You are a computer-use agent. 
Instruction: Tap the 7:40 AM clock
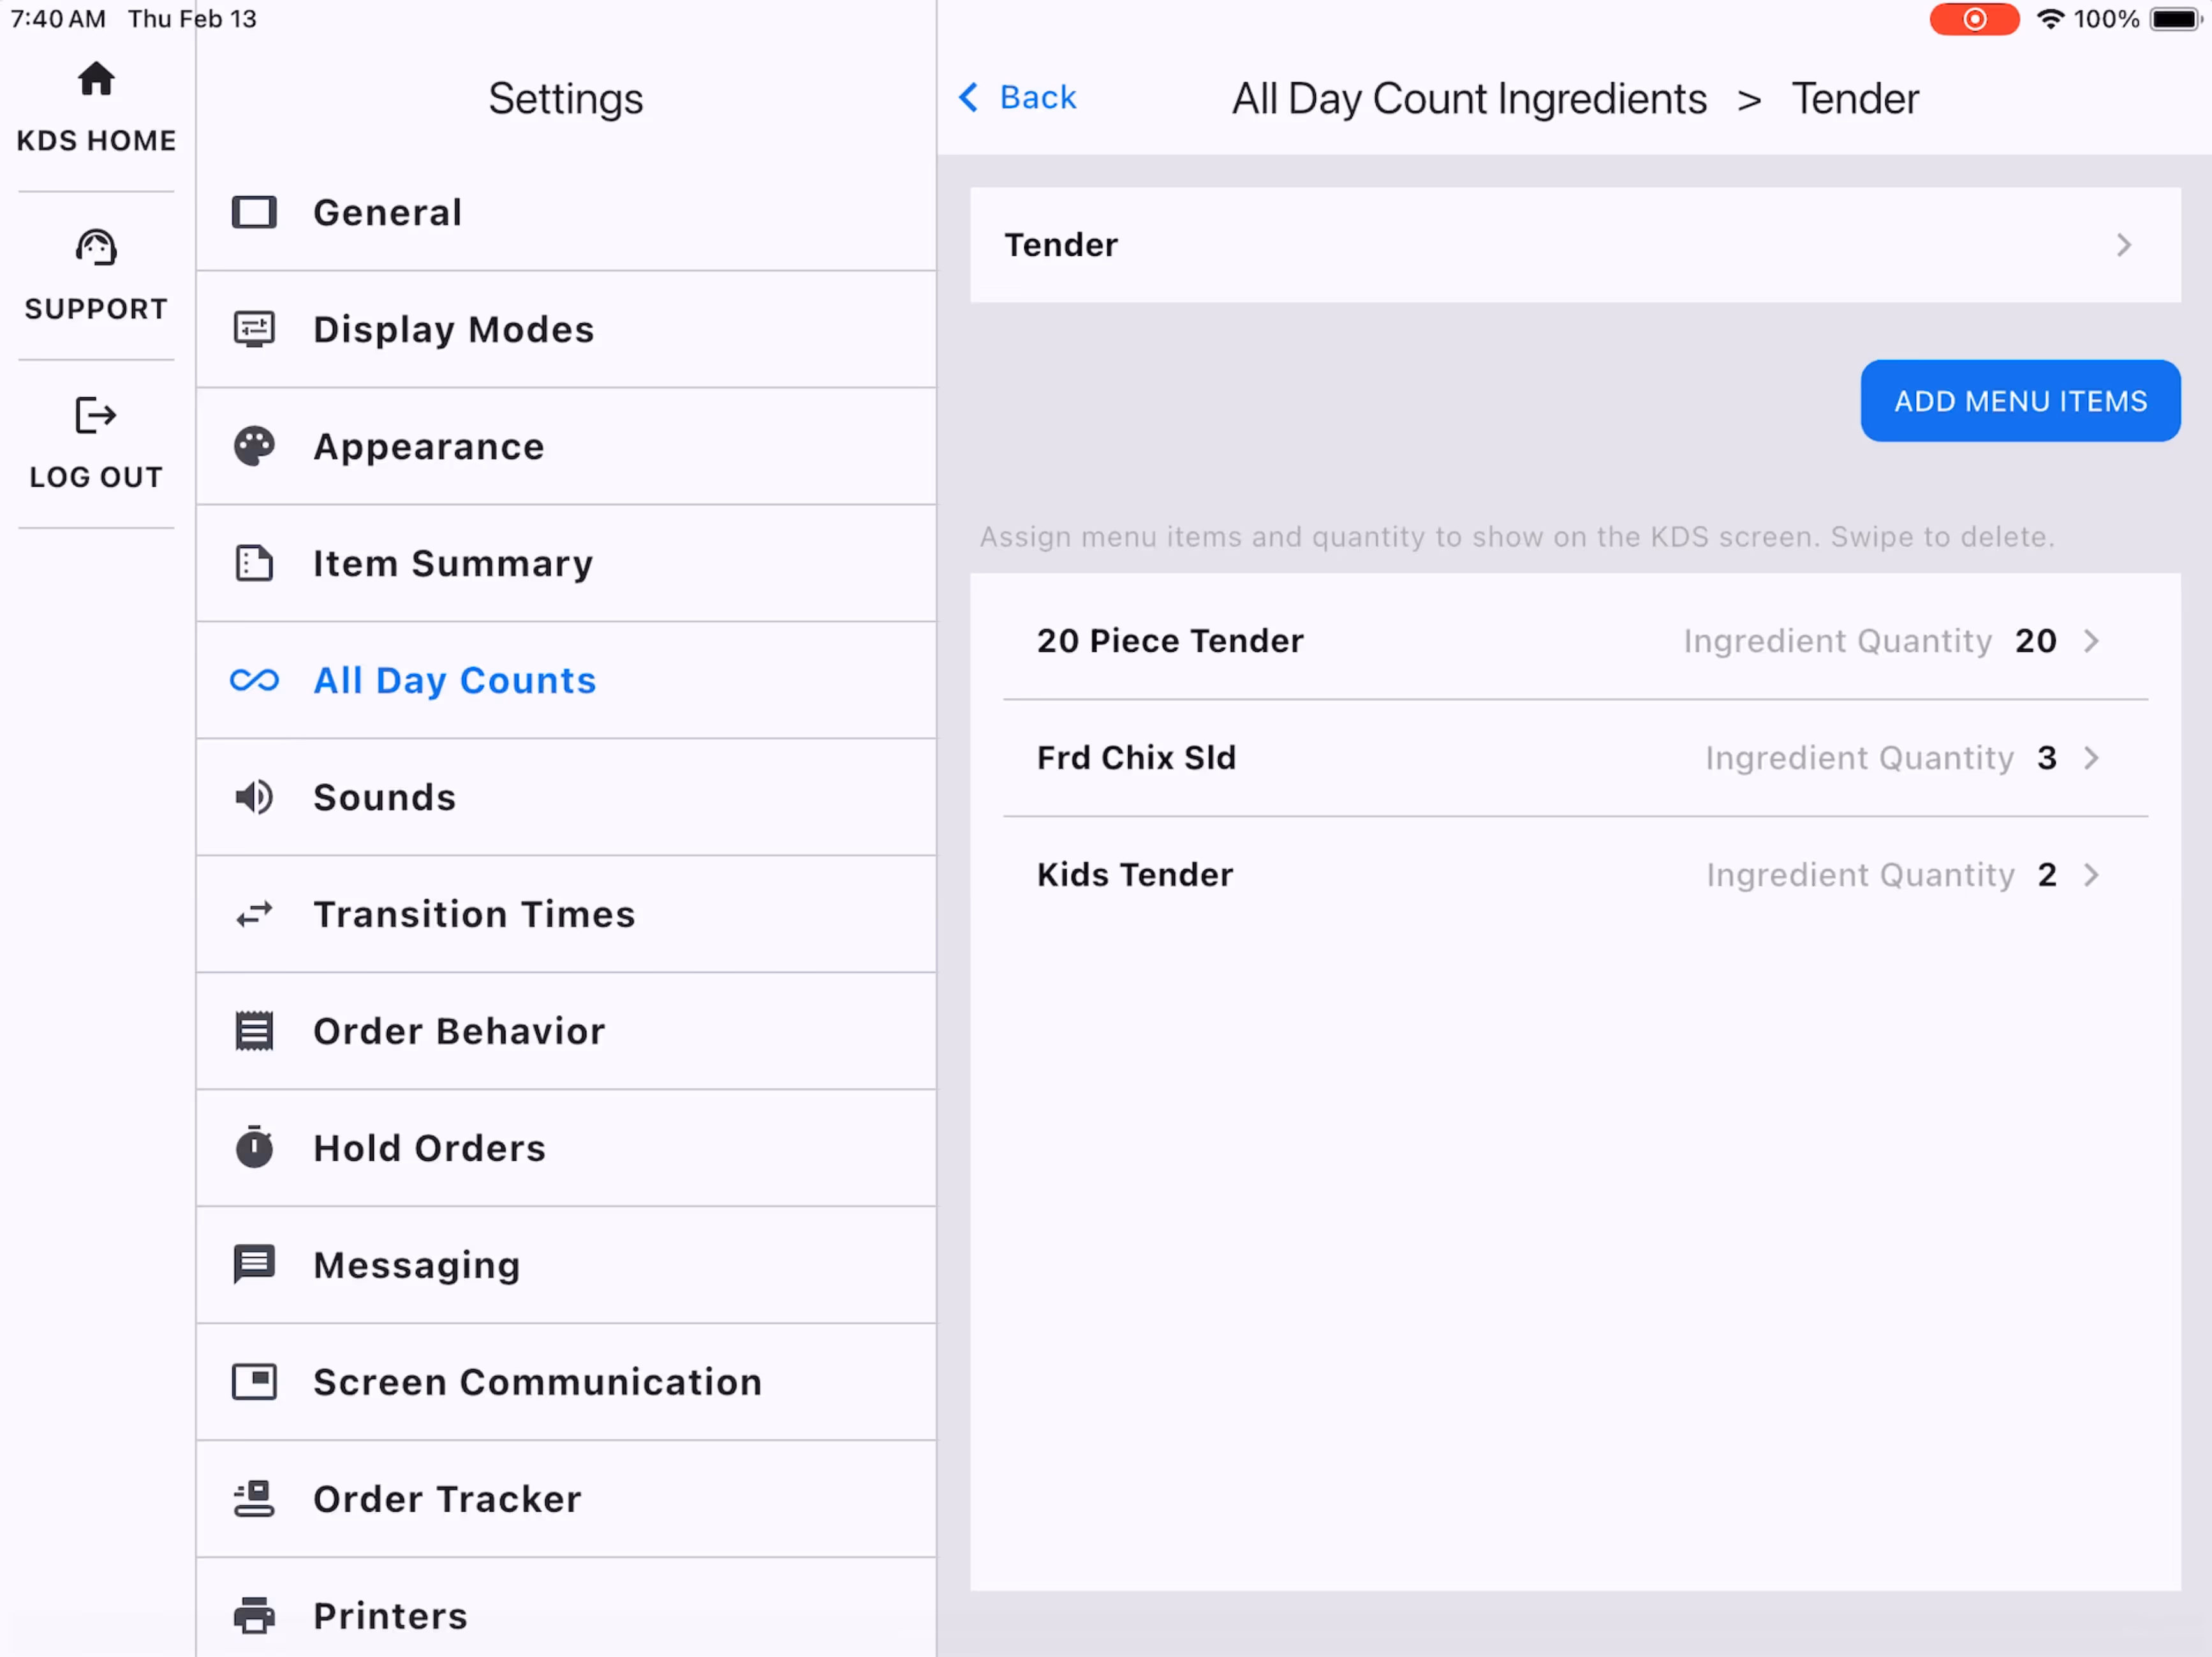click(x=58, y=19)
